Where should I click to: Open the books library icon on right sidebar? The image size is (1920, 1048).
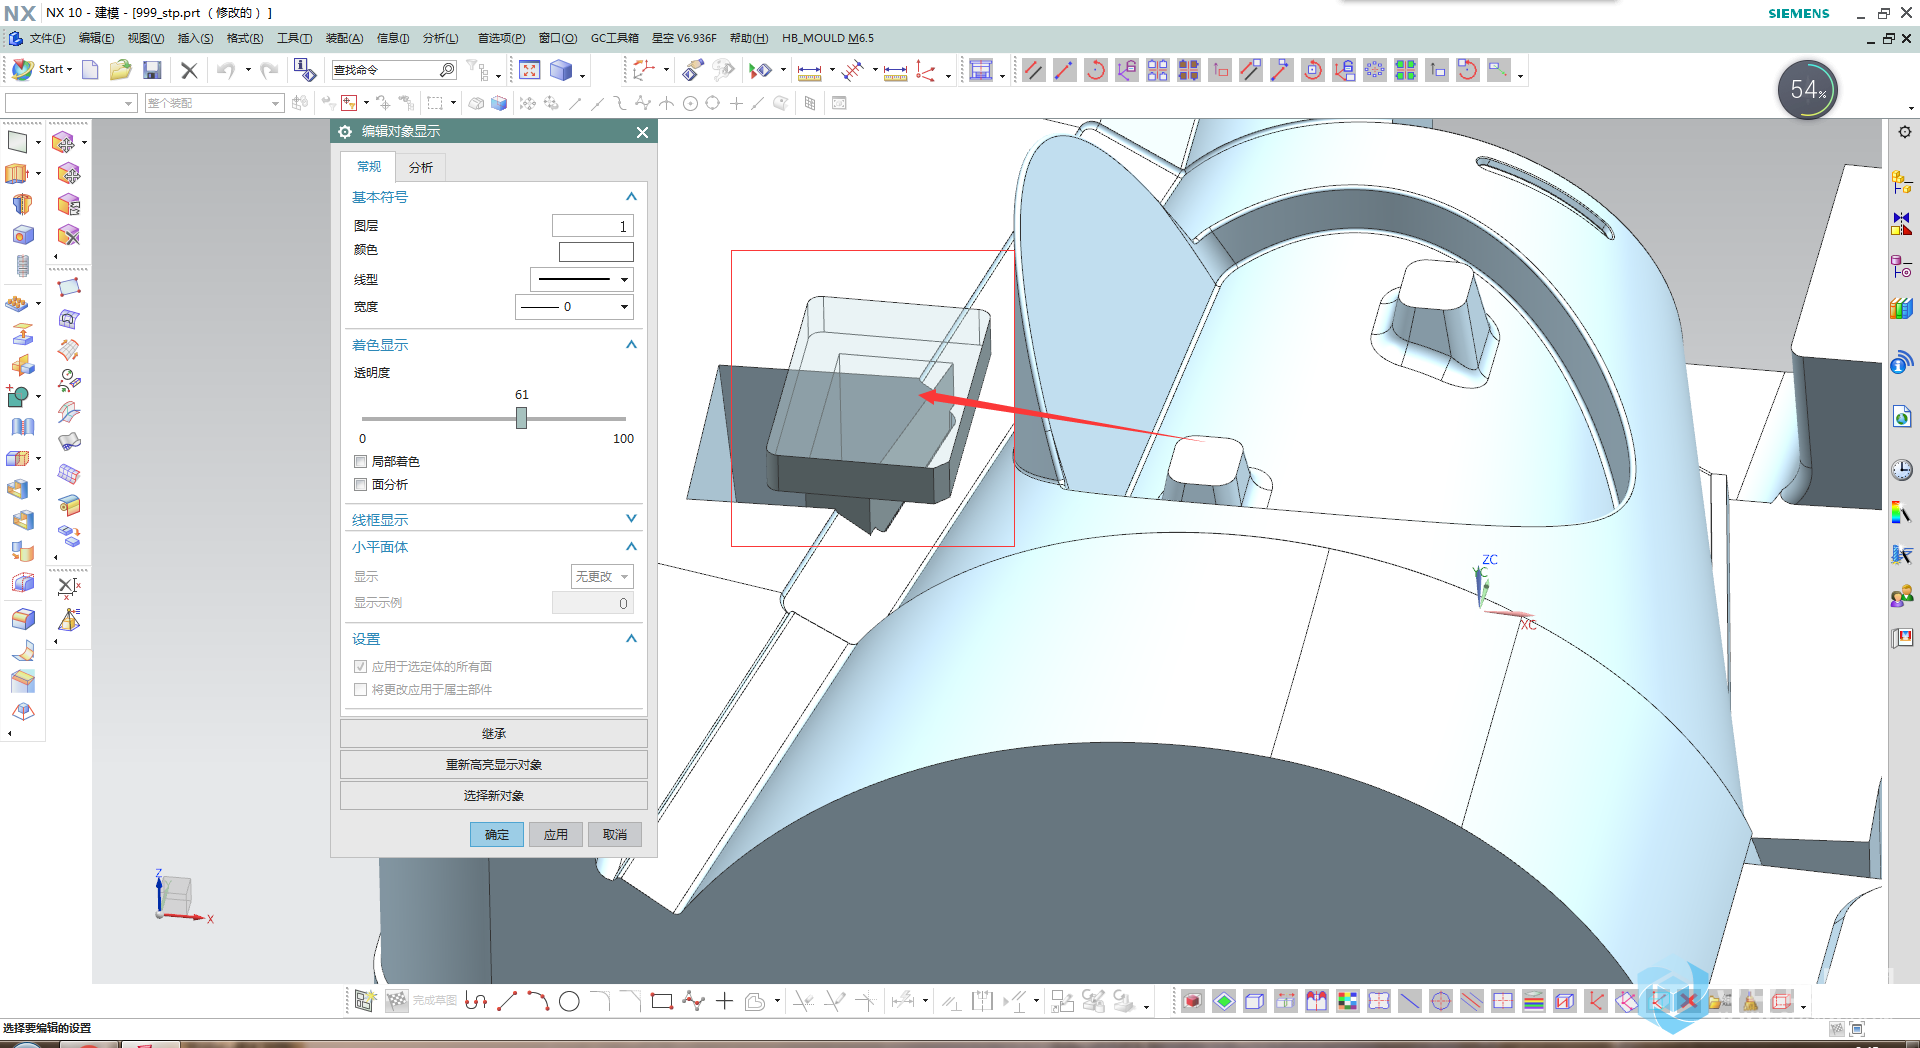coord(1902,309)
